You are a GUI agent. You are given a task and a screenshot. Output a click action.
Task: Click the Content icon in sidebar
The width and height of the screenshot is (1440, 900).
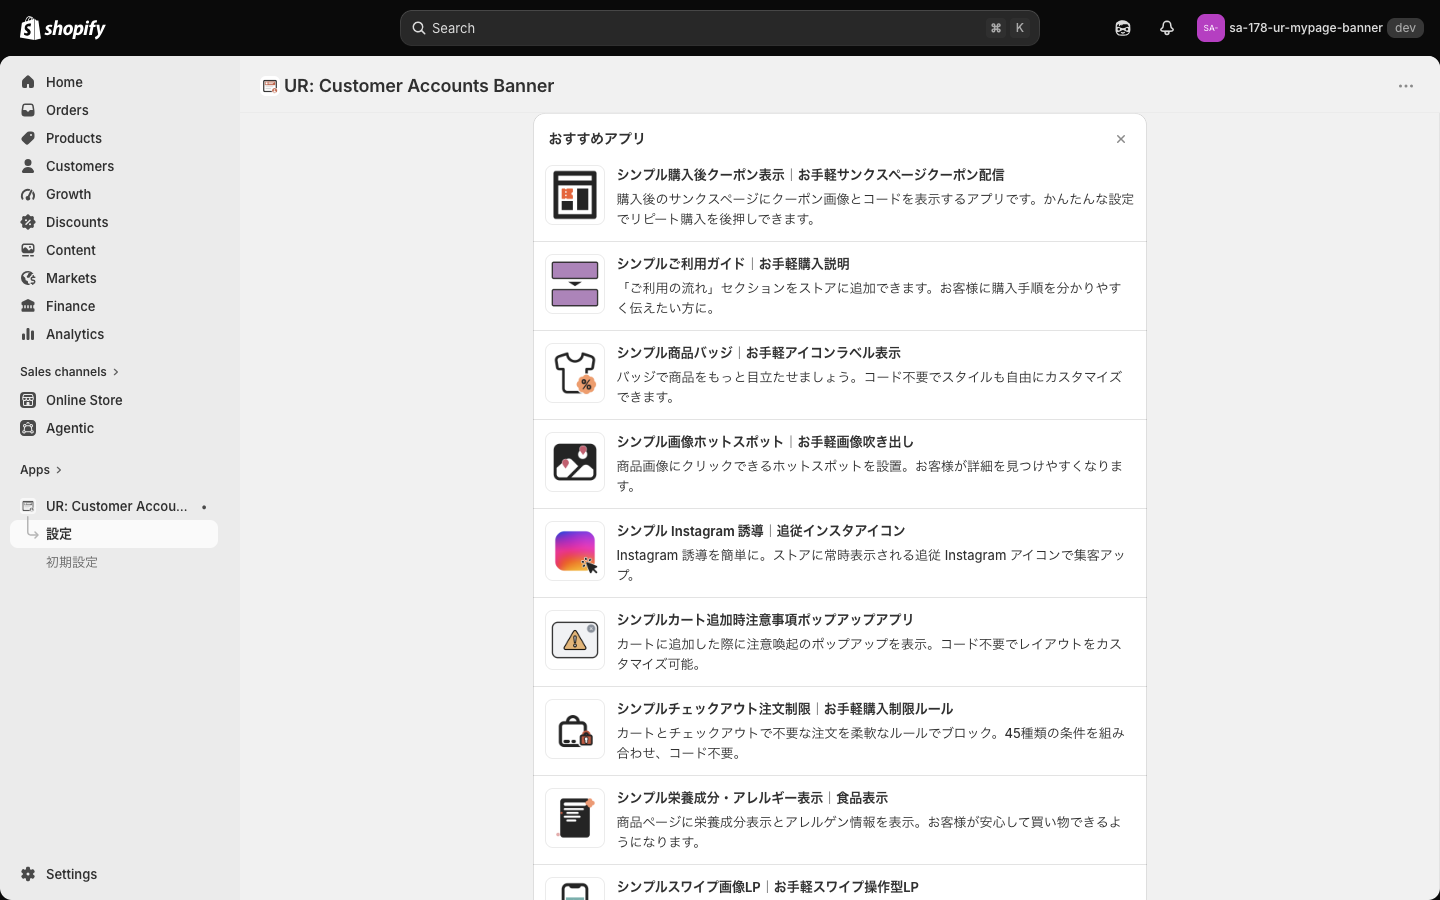click(x=28, y=250)
